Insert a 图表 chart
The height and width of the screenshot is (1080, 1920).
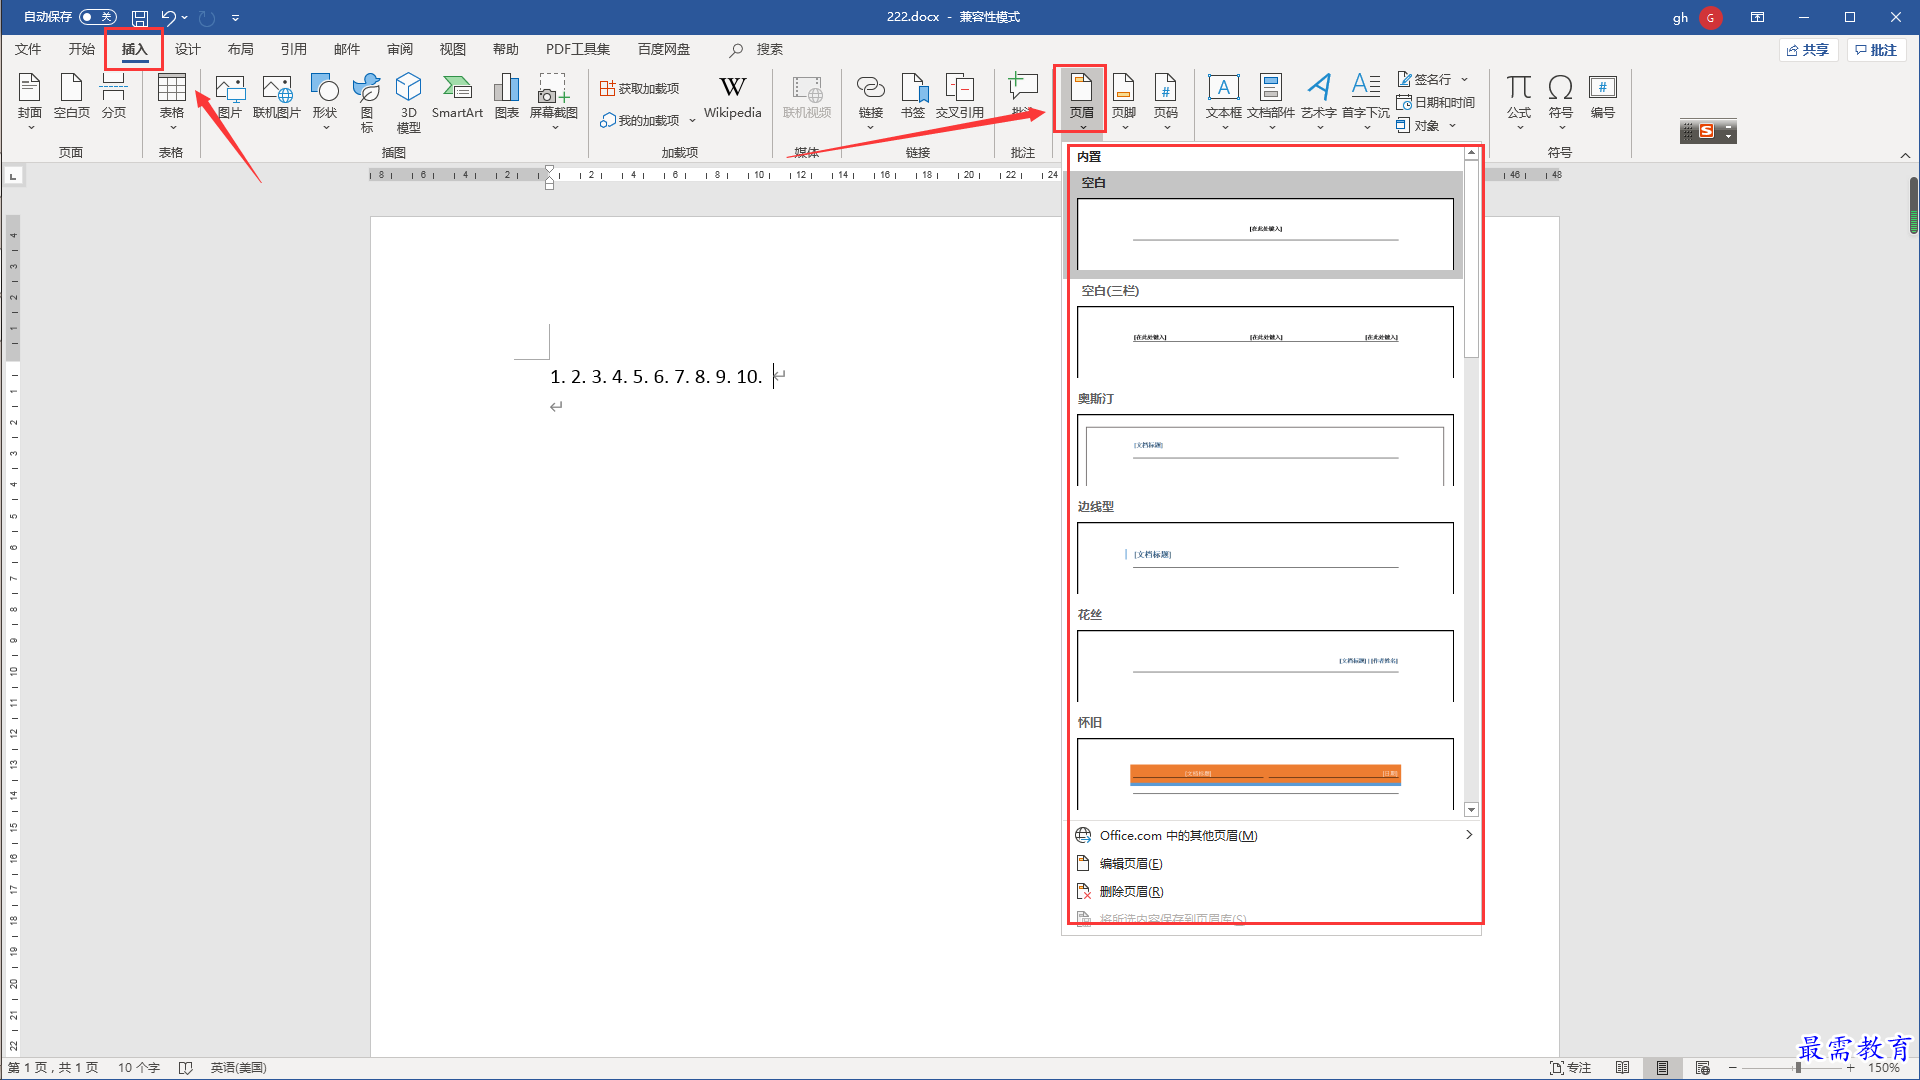pyautogui.click(x=507, y=97)
